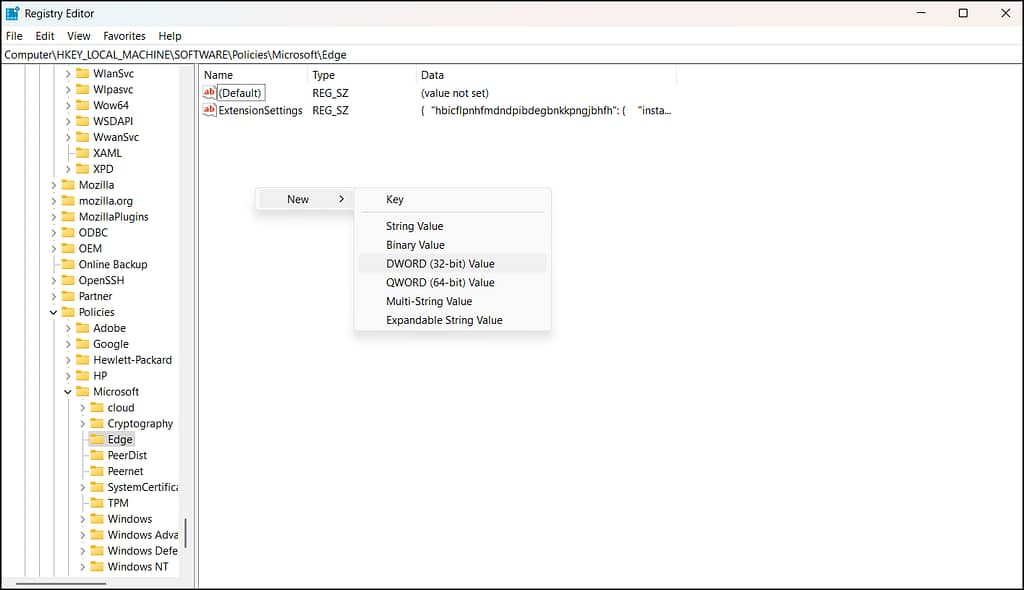Expand the Cryptography key chevron
The width and height of the screenshot is (1024, 590).
coord(83,424)
